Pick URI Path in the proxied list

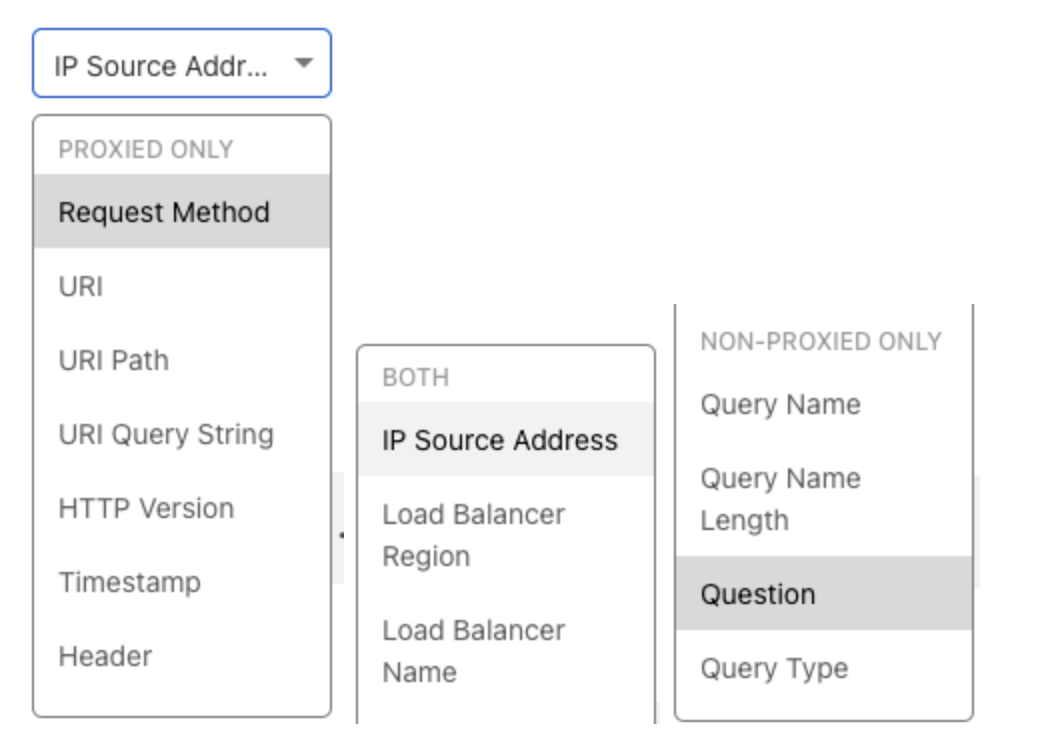point(114,361)
